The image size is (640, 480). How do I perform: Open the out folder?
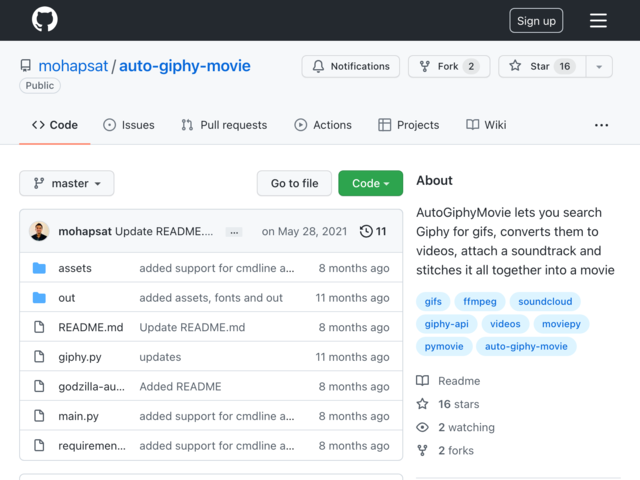click(x=67, y=298)
